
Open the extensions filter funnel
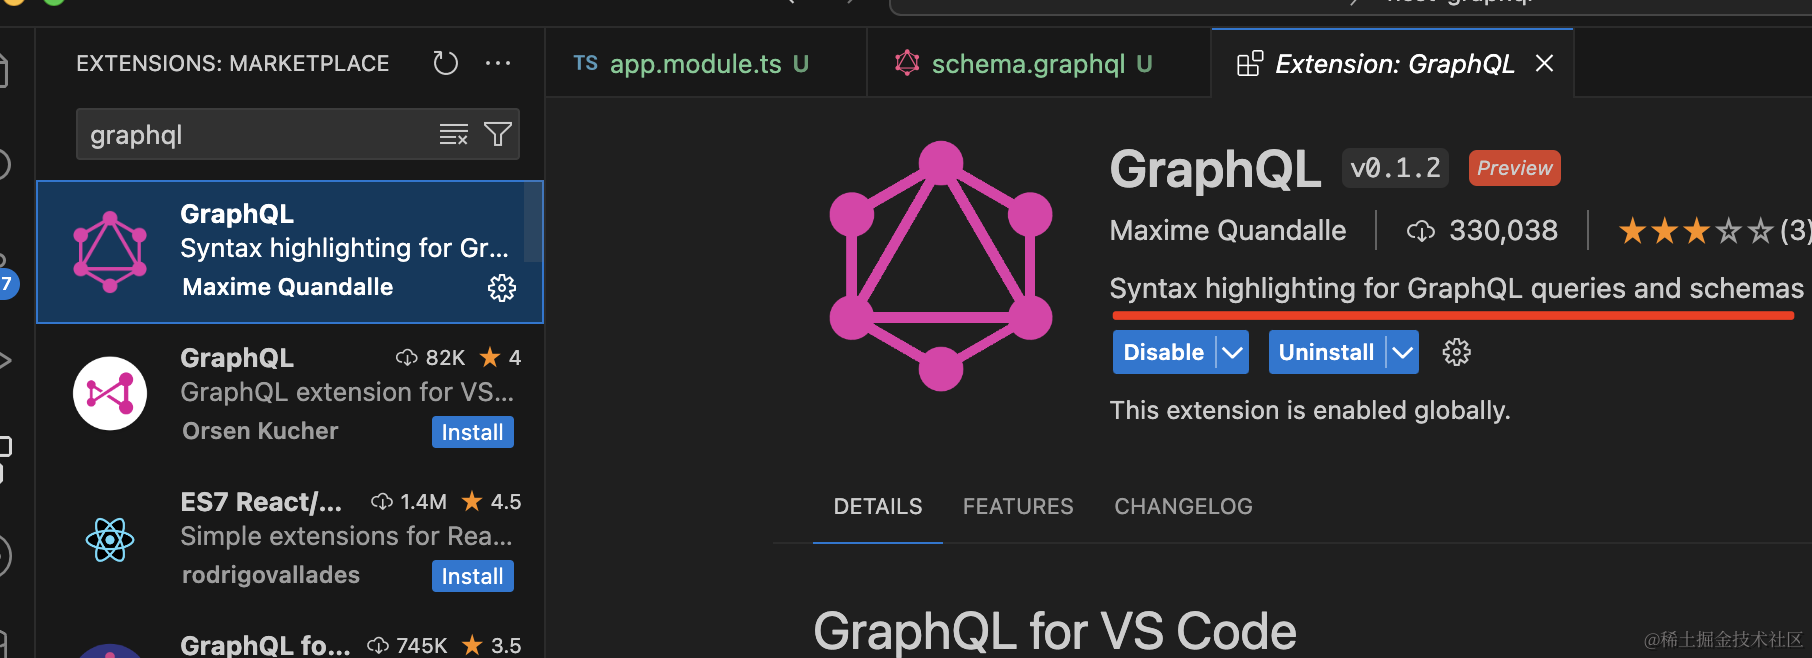(x=498, y=135)
